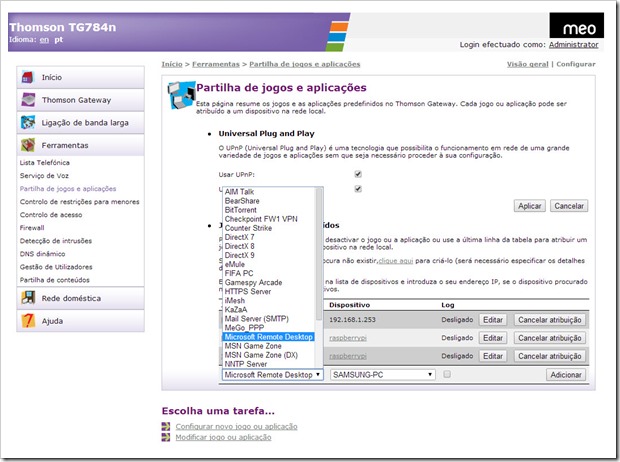Click the Ferramentas toolbox icon
Image resolution: width=620 pixels, height=462 pixels.
pyautogui.click(x=28, y=145)
